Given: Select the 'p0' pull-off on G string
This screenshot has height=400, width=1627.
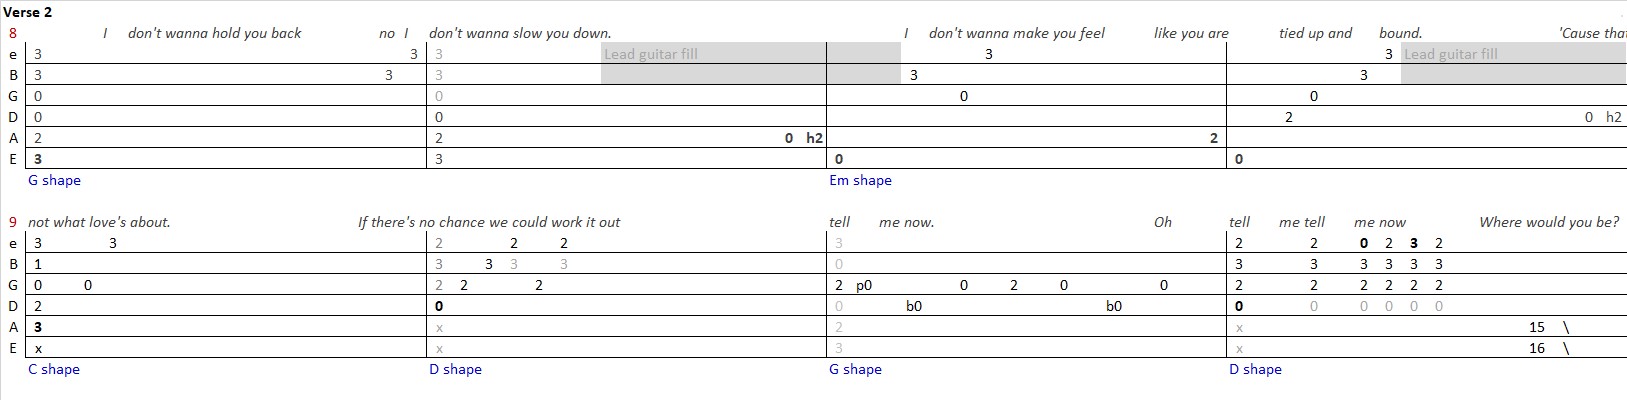Looking at the screenshot, I should [864, 285].
